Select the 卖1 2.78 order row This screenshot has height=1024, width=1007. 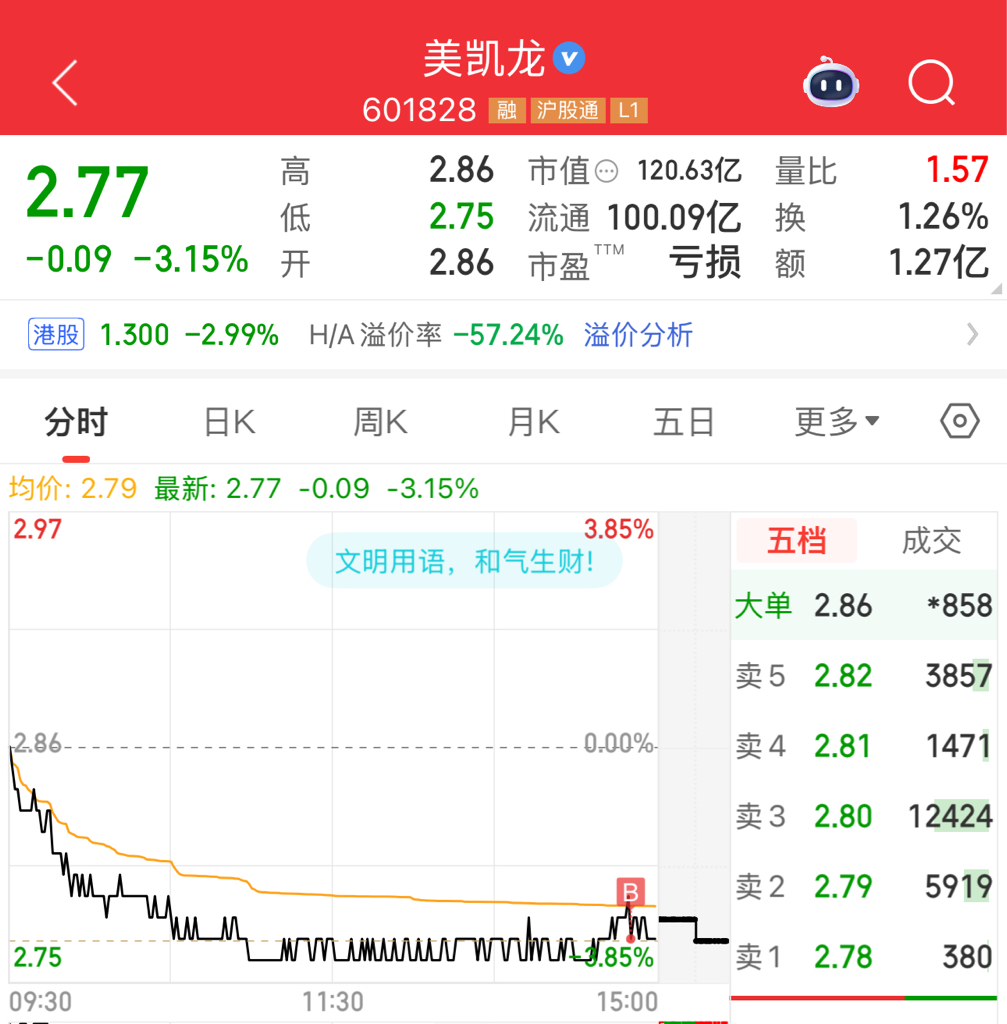(x=863, y=957)
